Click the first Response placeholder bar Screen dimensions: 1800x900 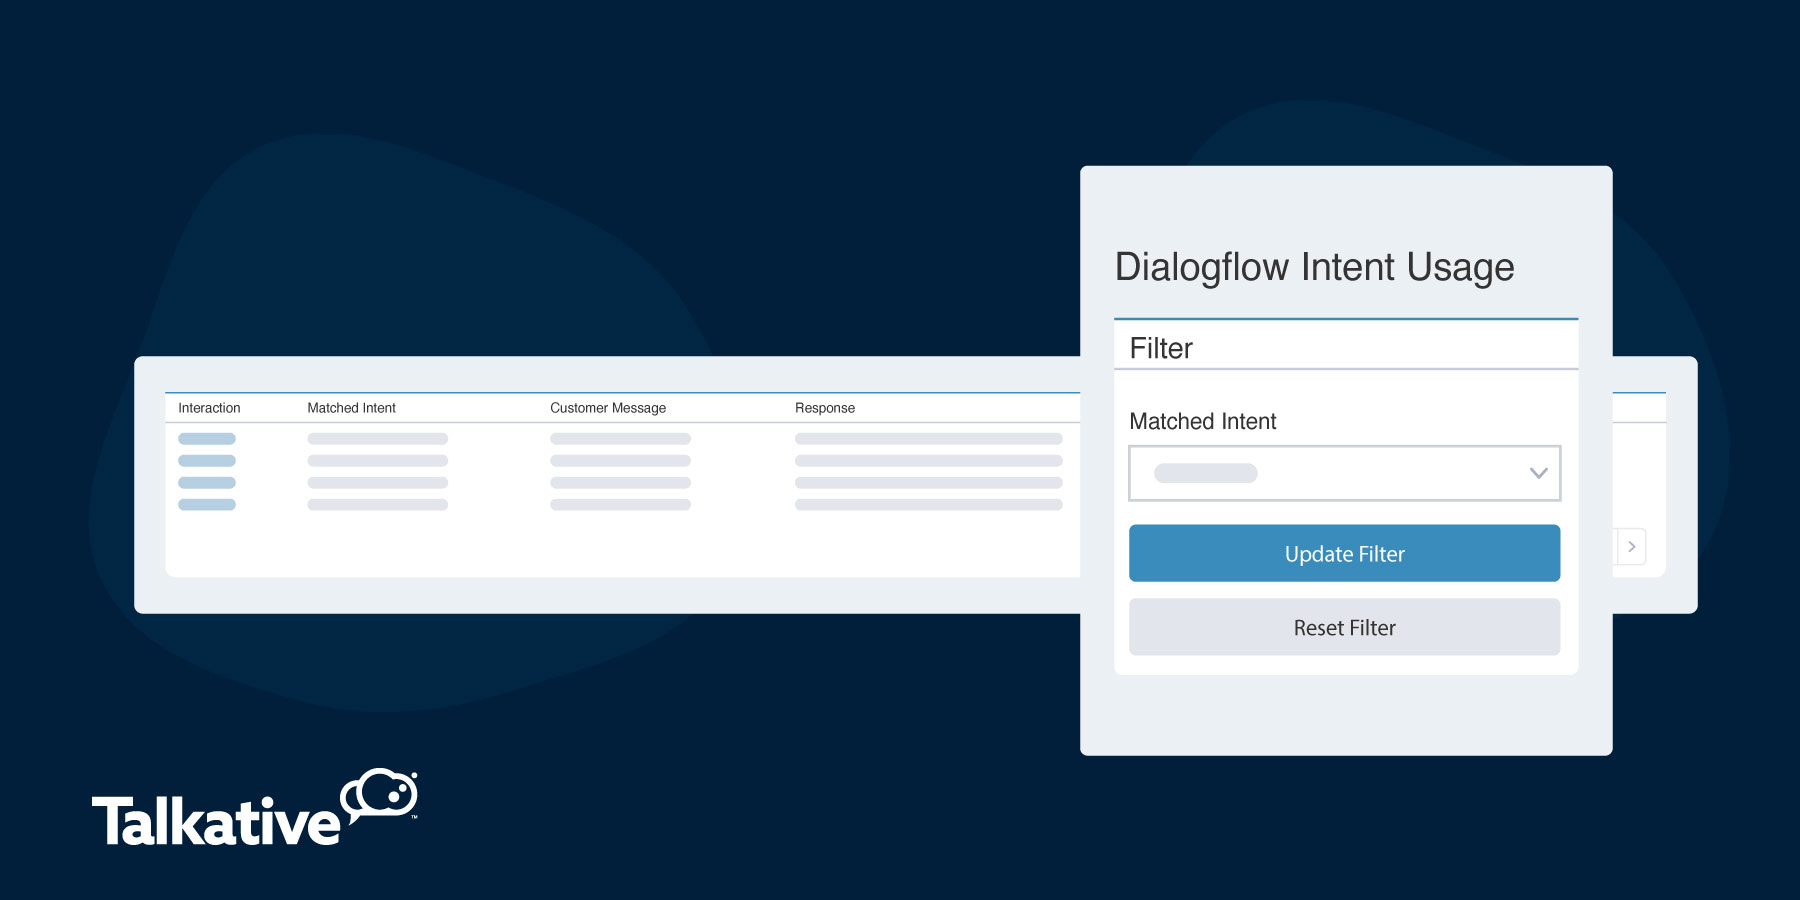(x=928, y=438)
